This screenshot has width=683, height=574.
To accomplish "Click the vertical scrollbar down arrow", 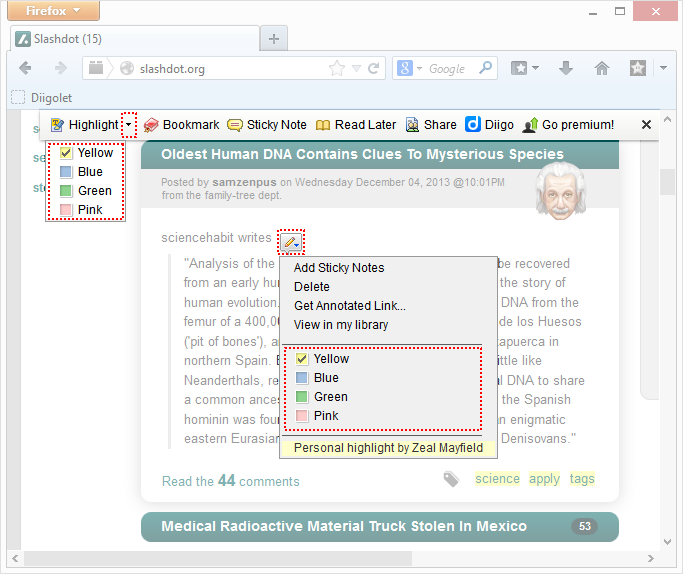I will (x=667, y=542).
